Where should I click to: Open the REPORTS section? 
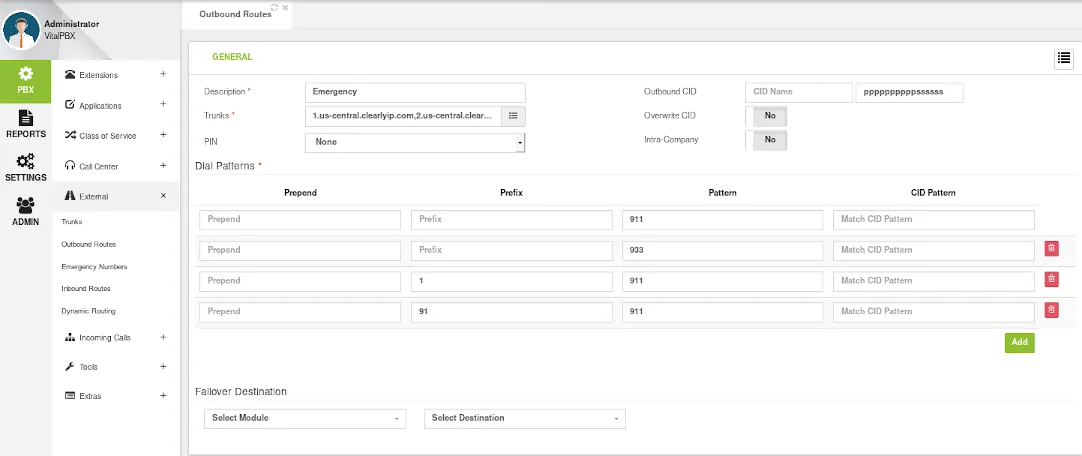(x=26, y=124)
